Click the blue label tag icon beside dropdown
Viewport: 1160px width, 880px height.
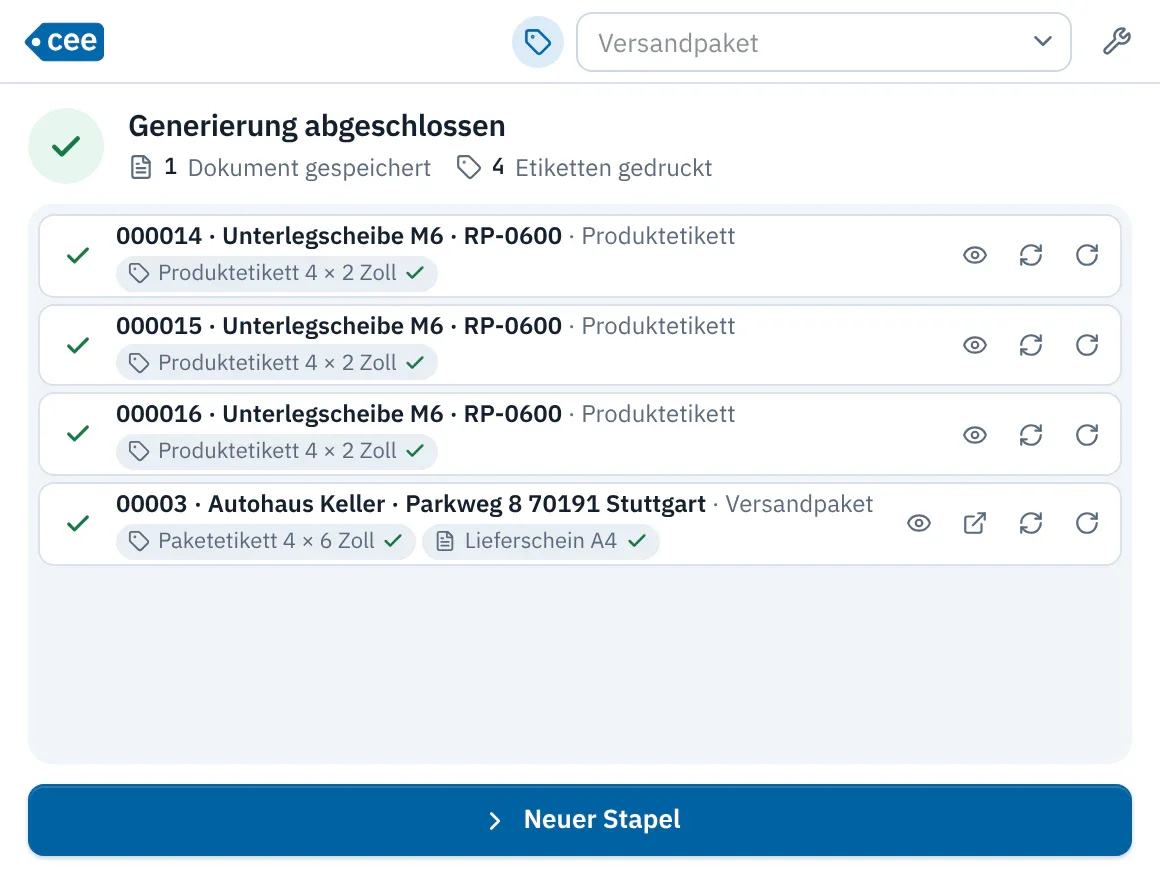pos(538,42)
